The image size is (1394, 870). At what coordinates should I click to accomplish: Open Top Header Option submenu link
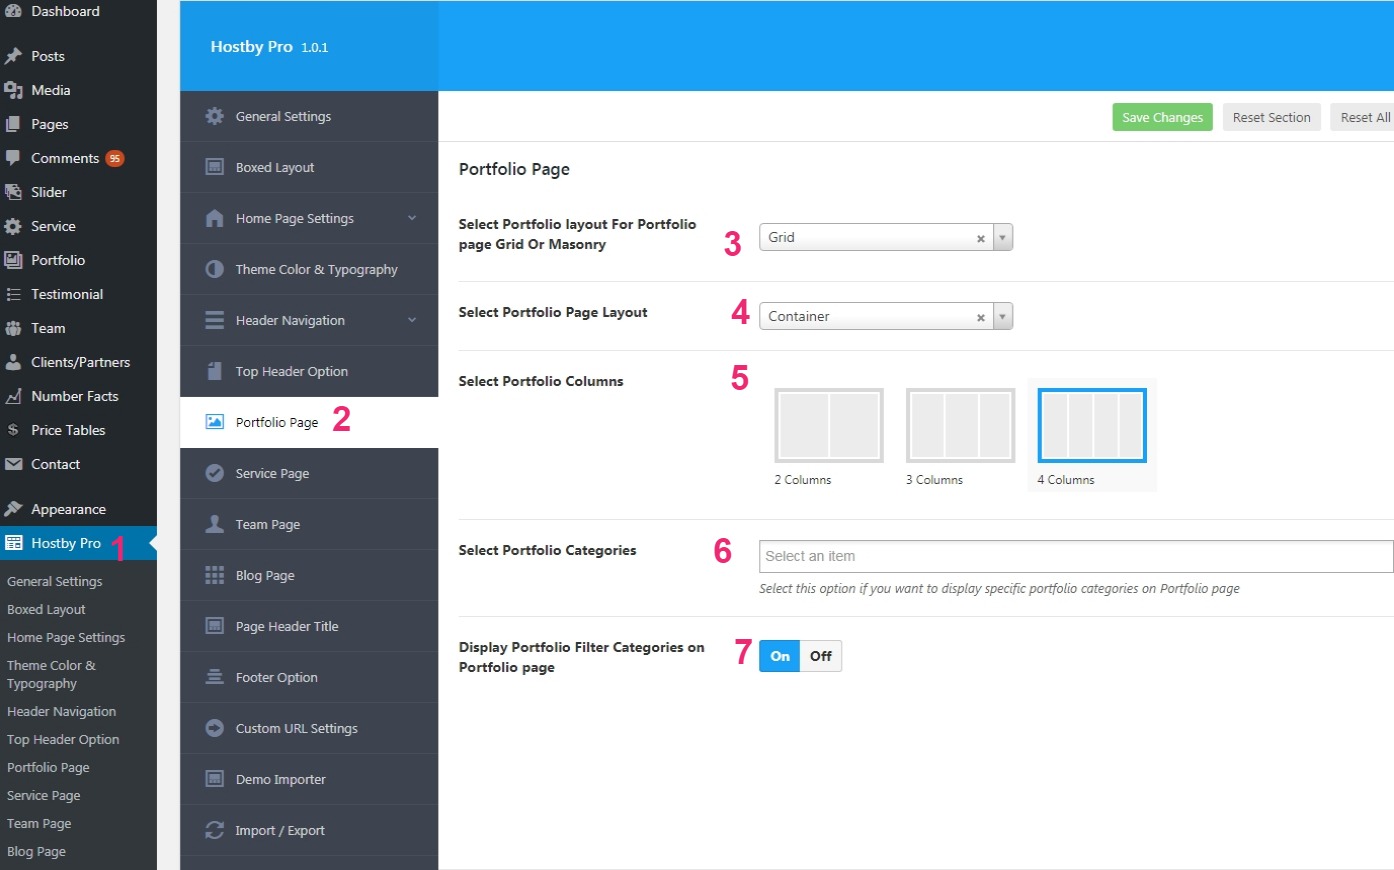click(x=63, y=739)
